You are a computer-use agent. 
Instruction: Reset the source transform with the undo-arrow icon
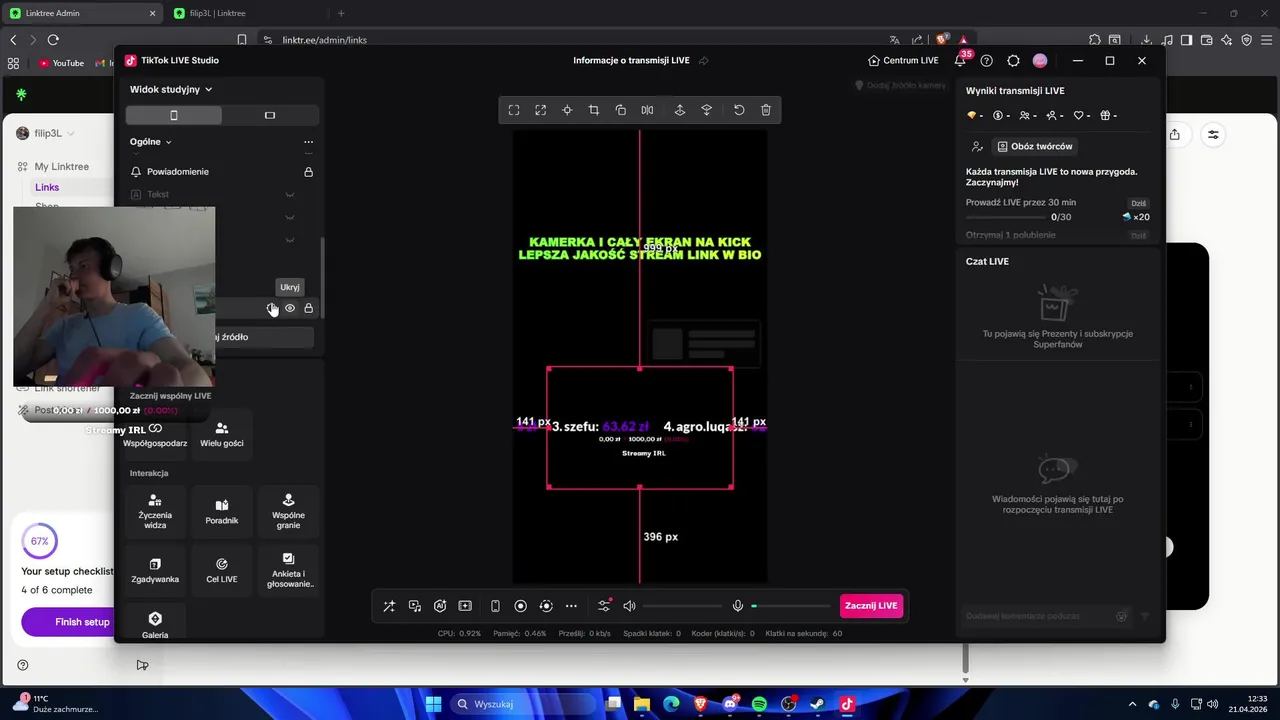pyautogui.click(x=739, y=110)
